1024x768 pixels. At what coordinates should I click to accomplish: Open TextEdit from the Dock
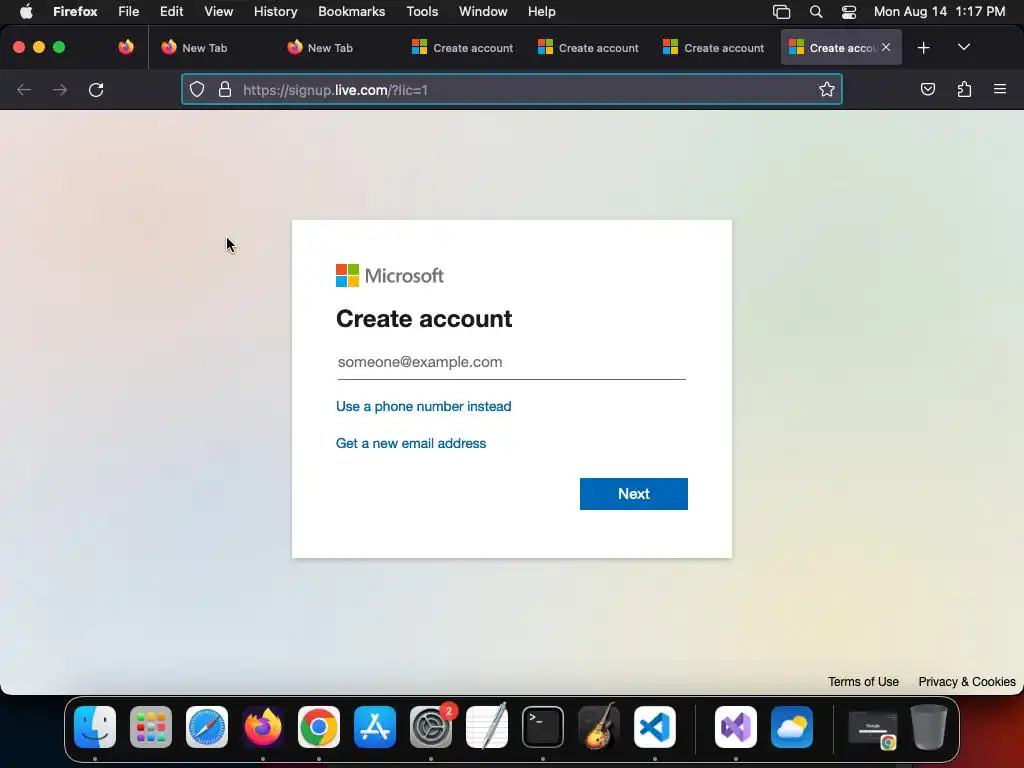pos(487,727)
